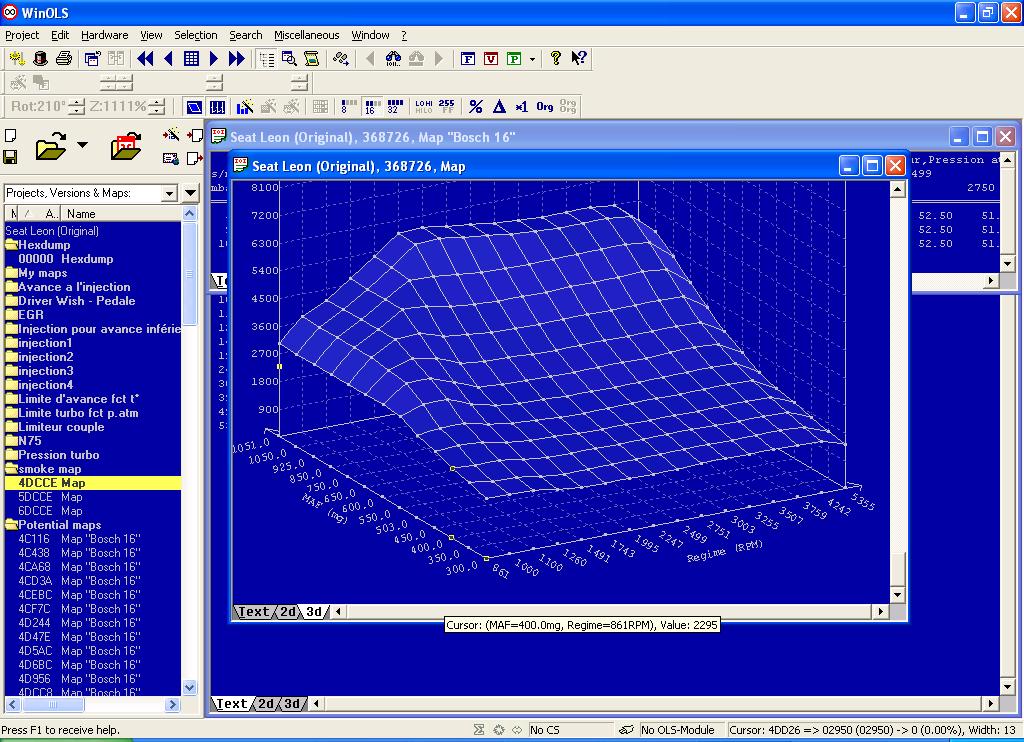
Task: Expand the EGR folder
Action: pos(11,315)
